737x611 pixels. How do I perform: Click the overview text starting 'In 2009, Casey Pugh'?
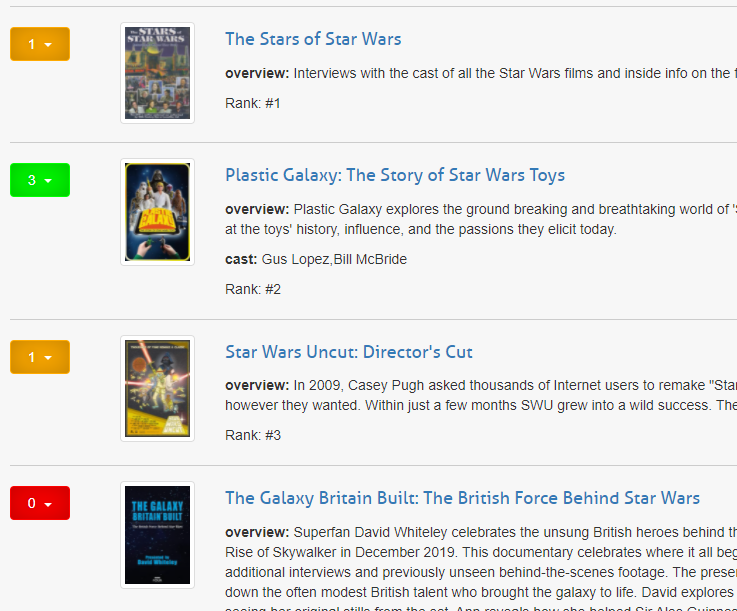(x=481, y=395)
